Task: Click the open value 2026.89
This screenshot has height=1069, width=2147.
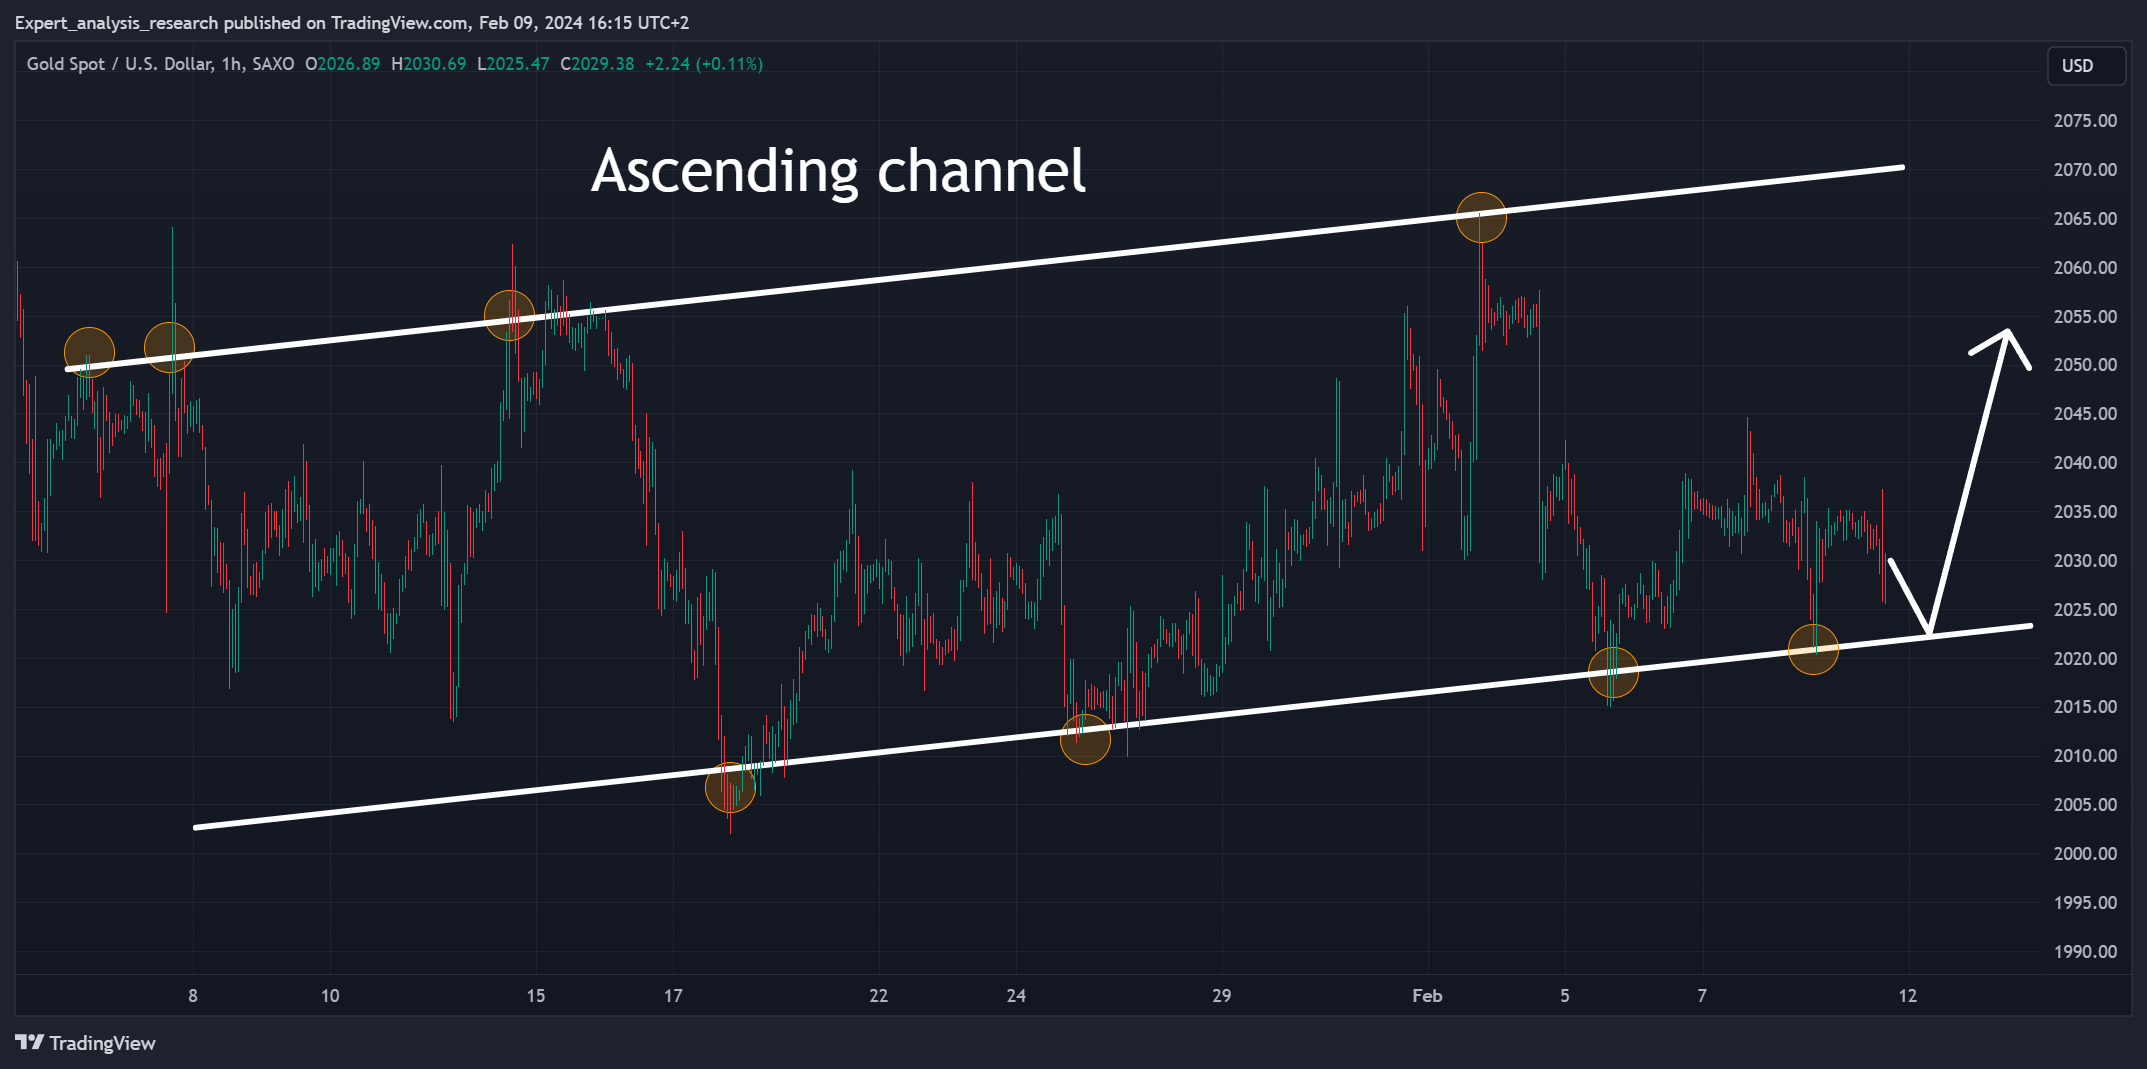Action: tap(348, 64)
